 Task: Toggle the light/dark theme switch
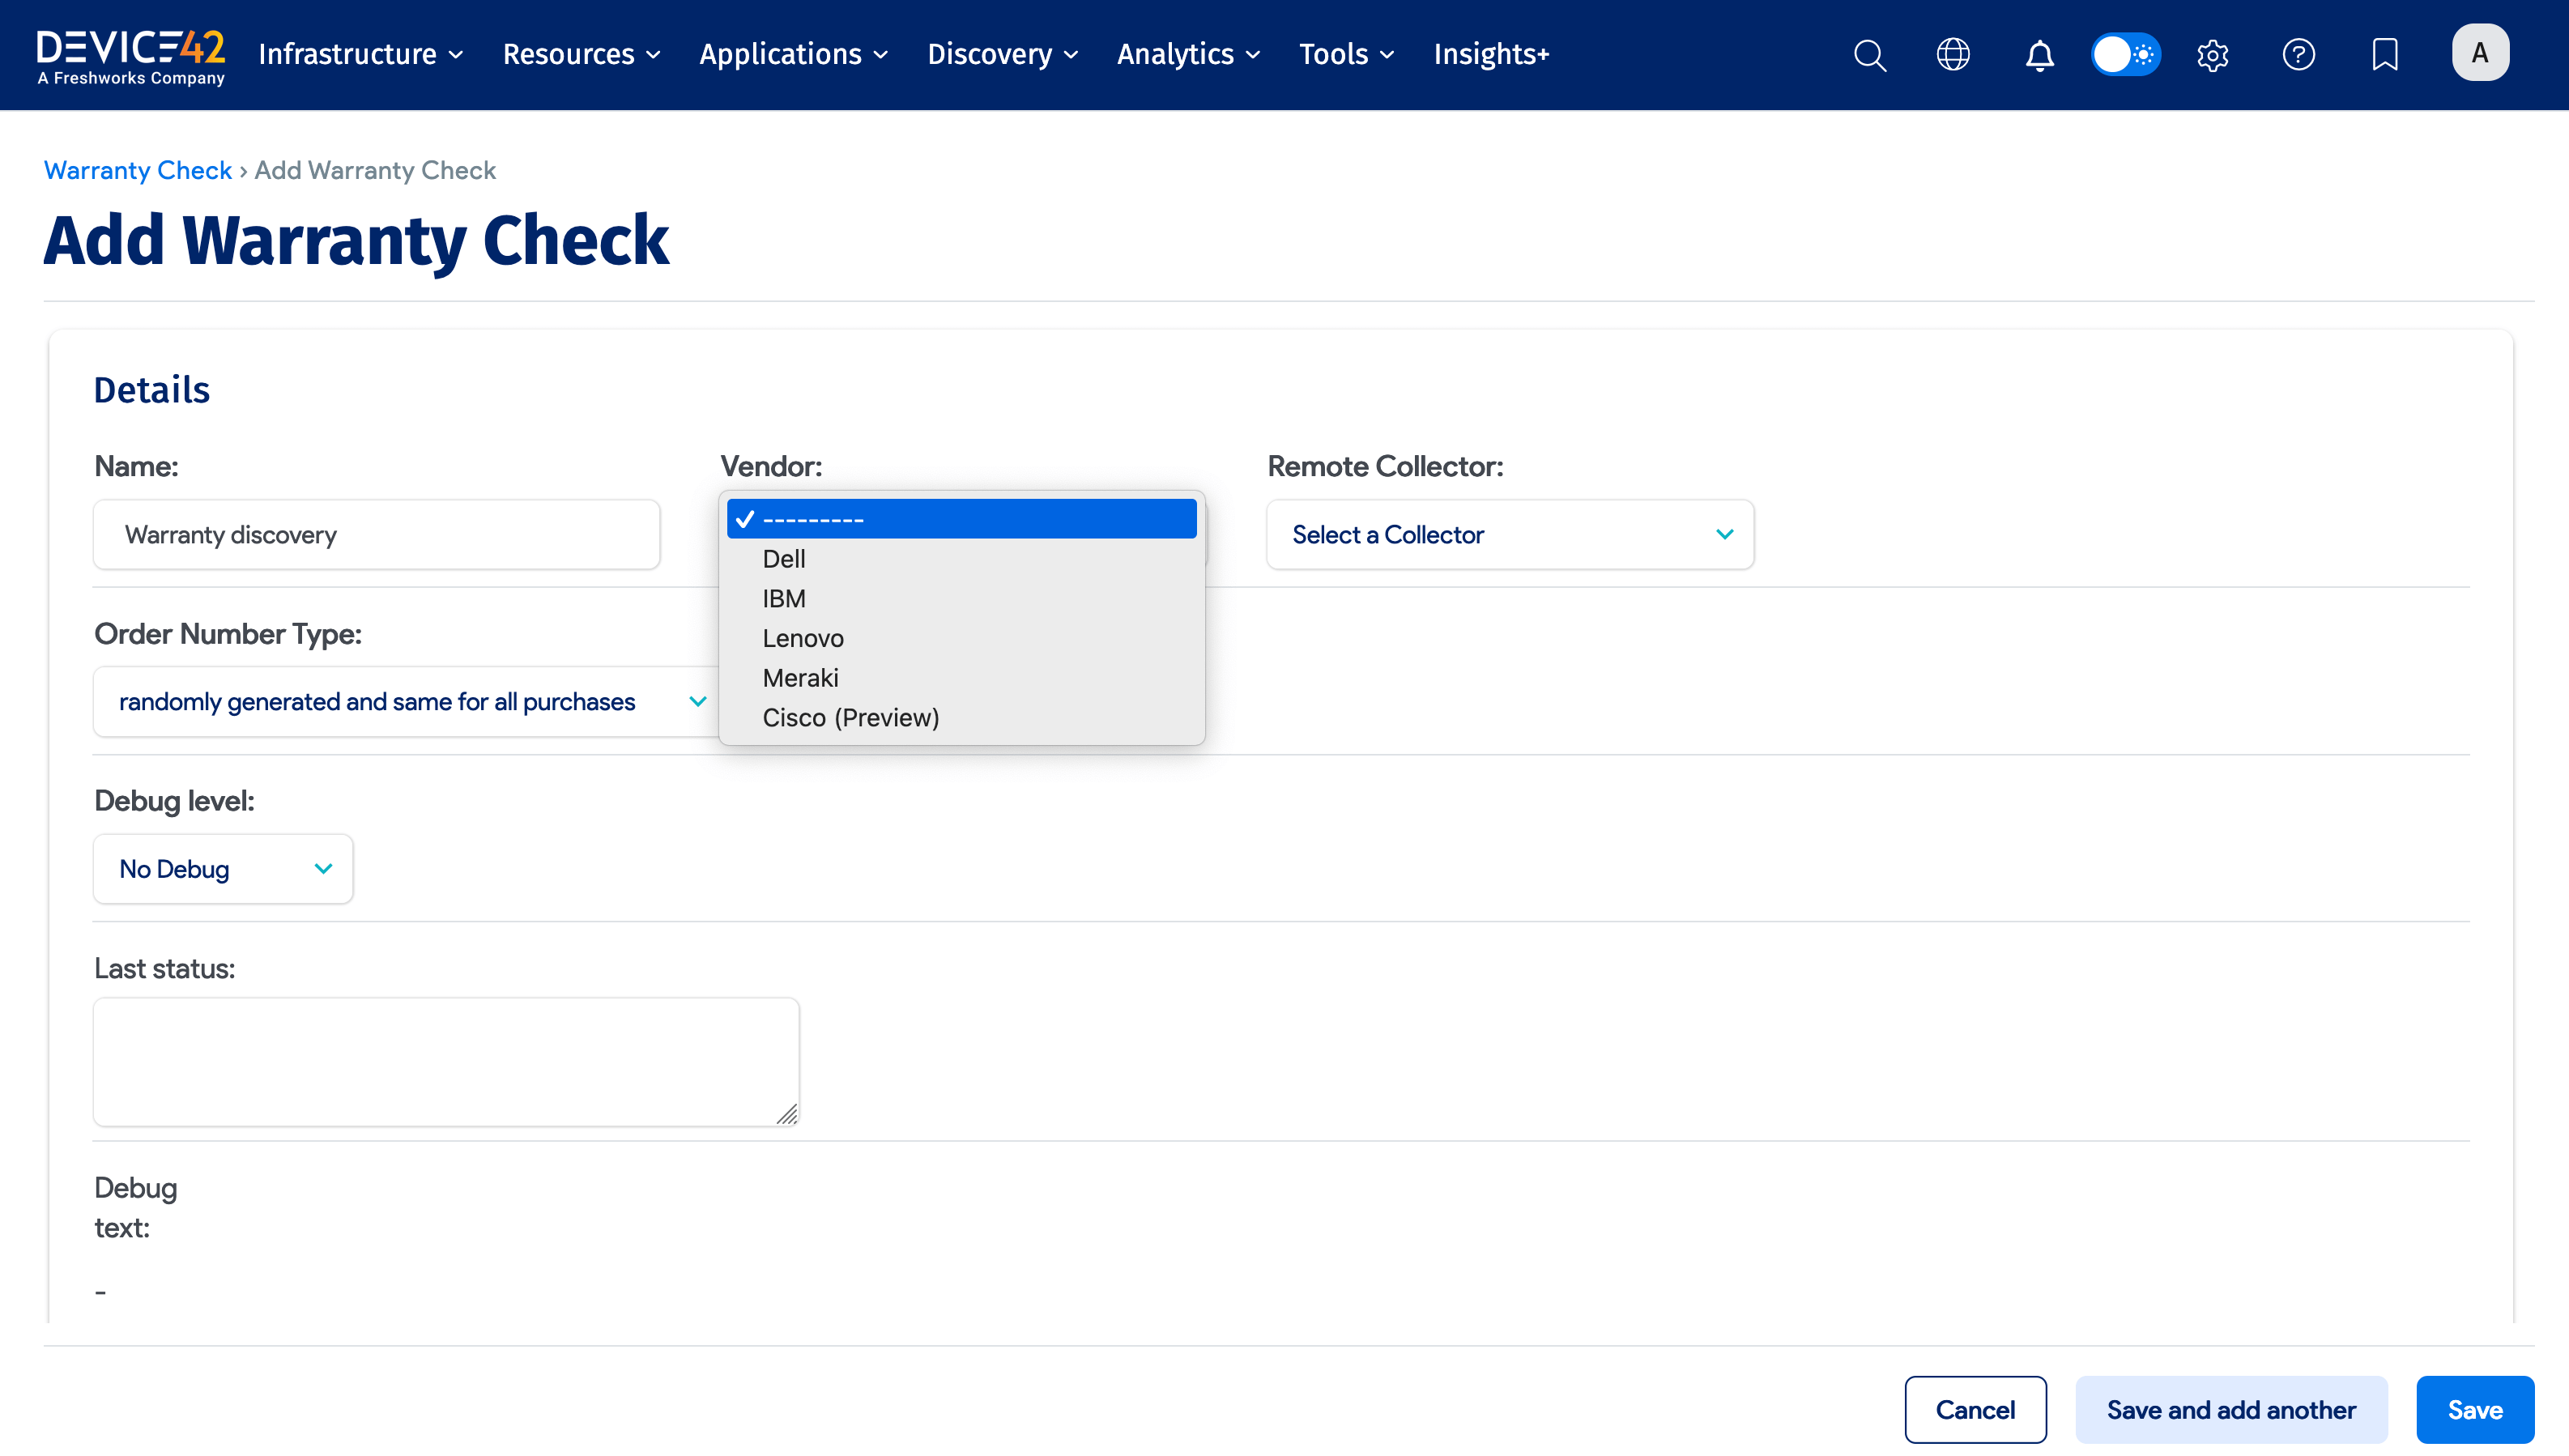[2126, 55]
